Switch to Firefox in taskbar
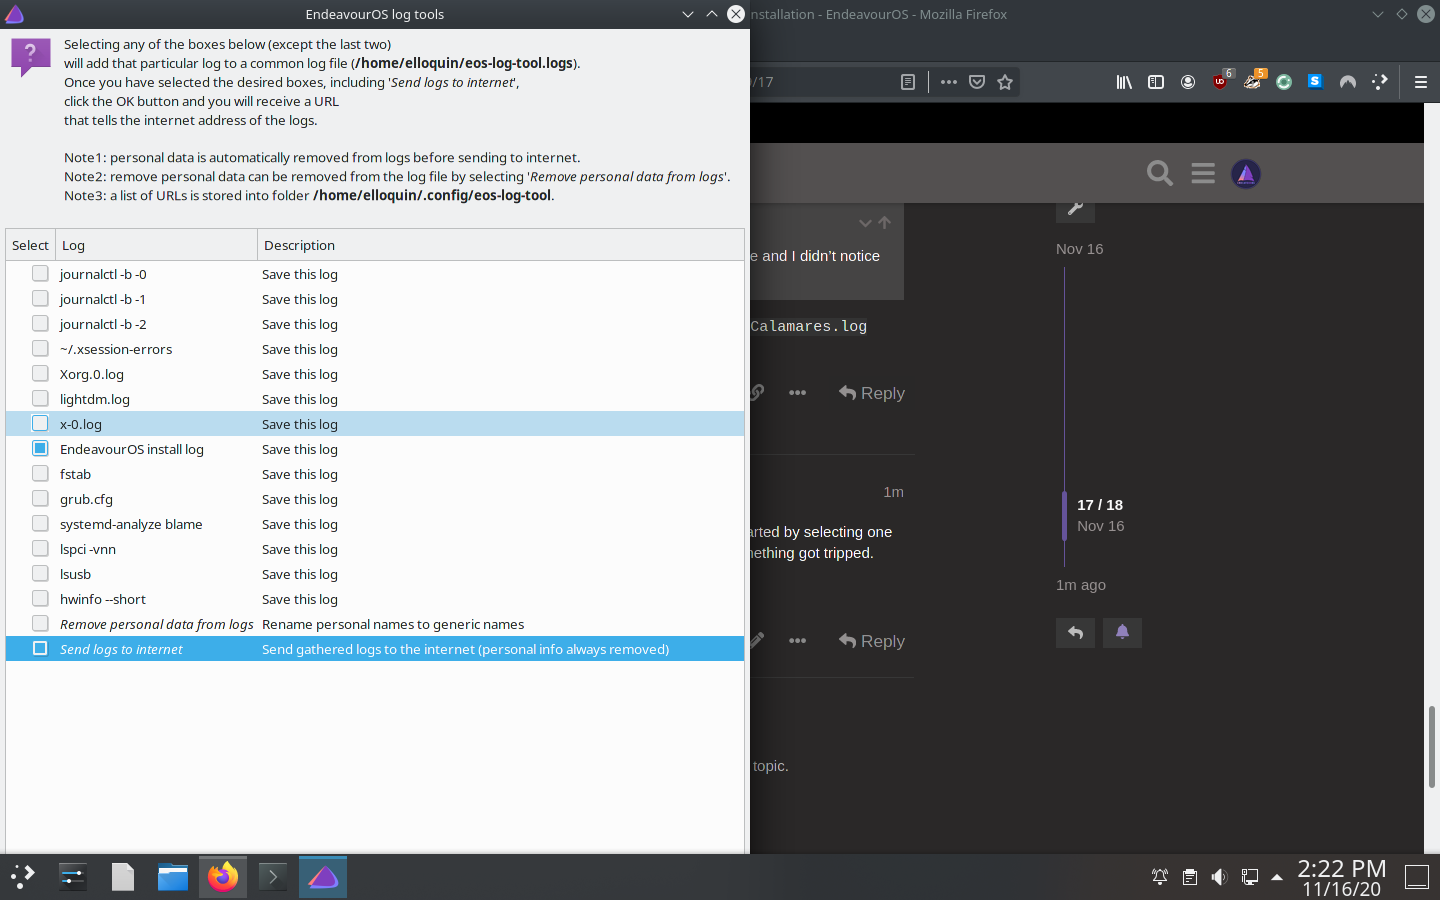This screenshot has width=1440, height=900. (x=223, y=877)
